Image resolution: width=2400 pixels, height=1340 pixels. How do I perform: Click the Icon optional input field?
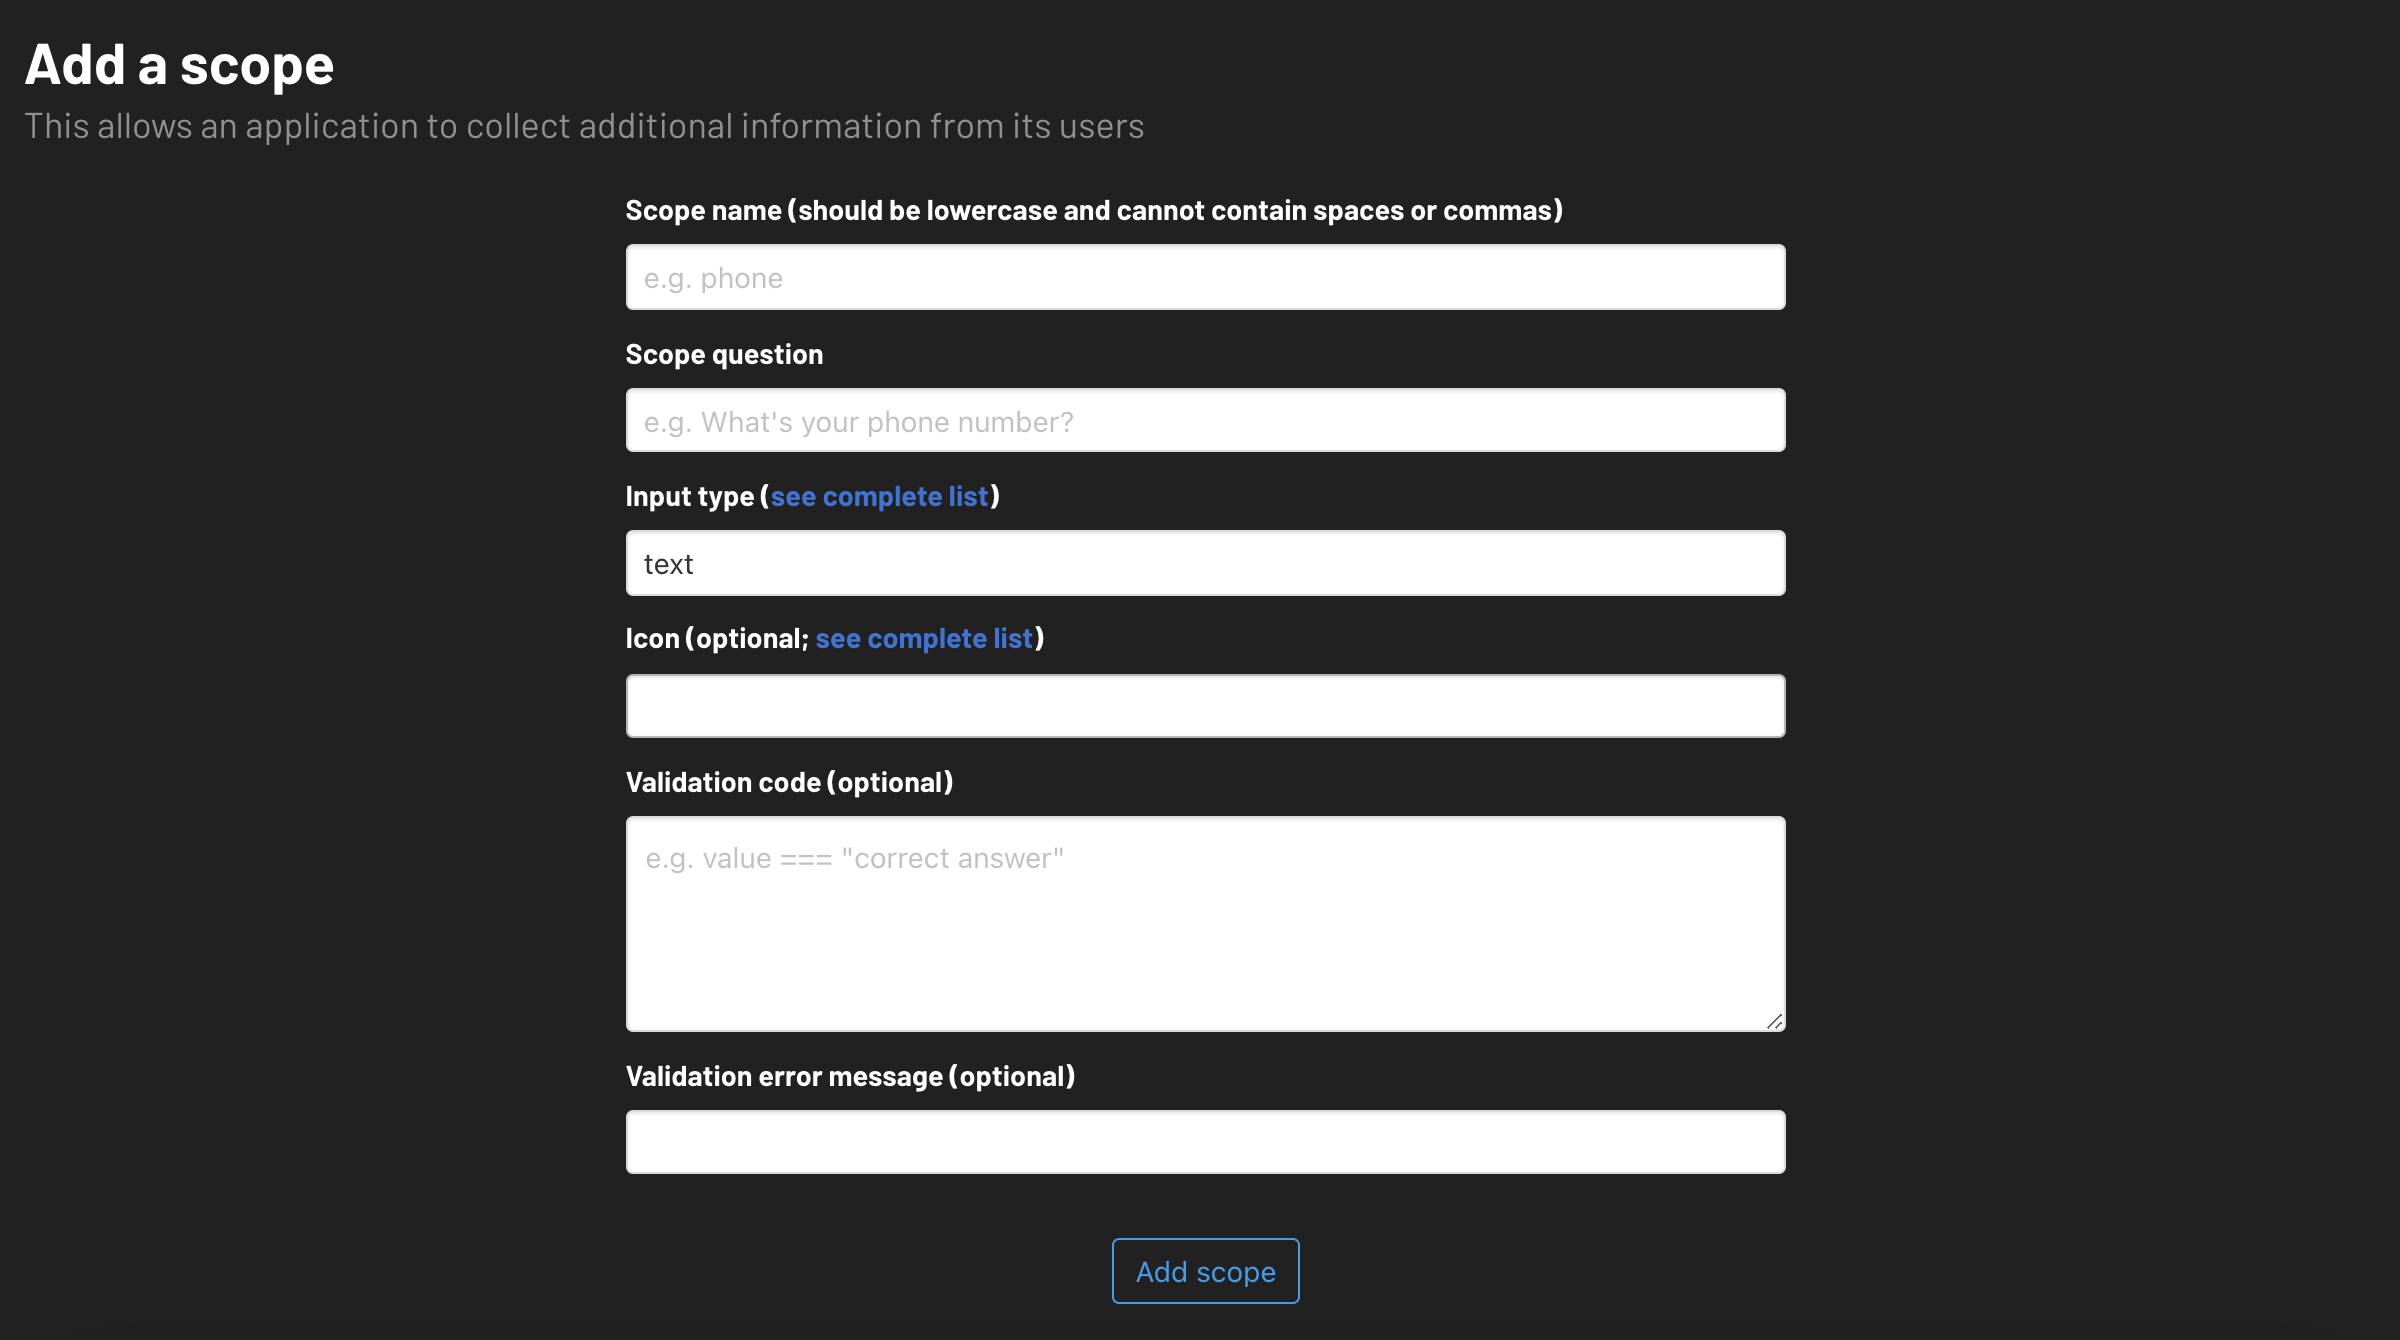1205,706
